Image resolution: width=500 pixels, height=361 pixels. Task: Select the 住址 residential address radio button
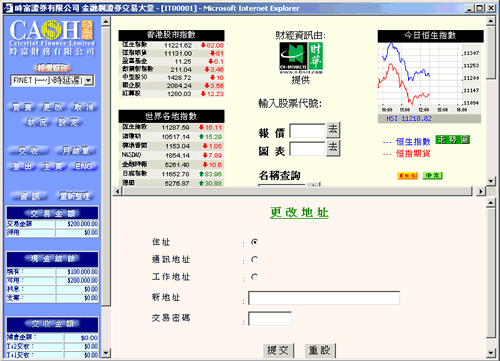[254, 242]
